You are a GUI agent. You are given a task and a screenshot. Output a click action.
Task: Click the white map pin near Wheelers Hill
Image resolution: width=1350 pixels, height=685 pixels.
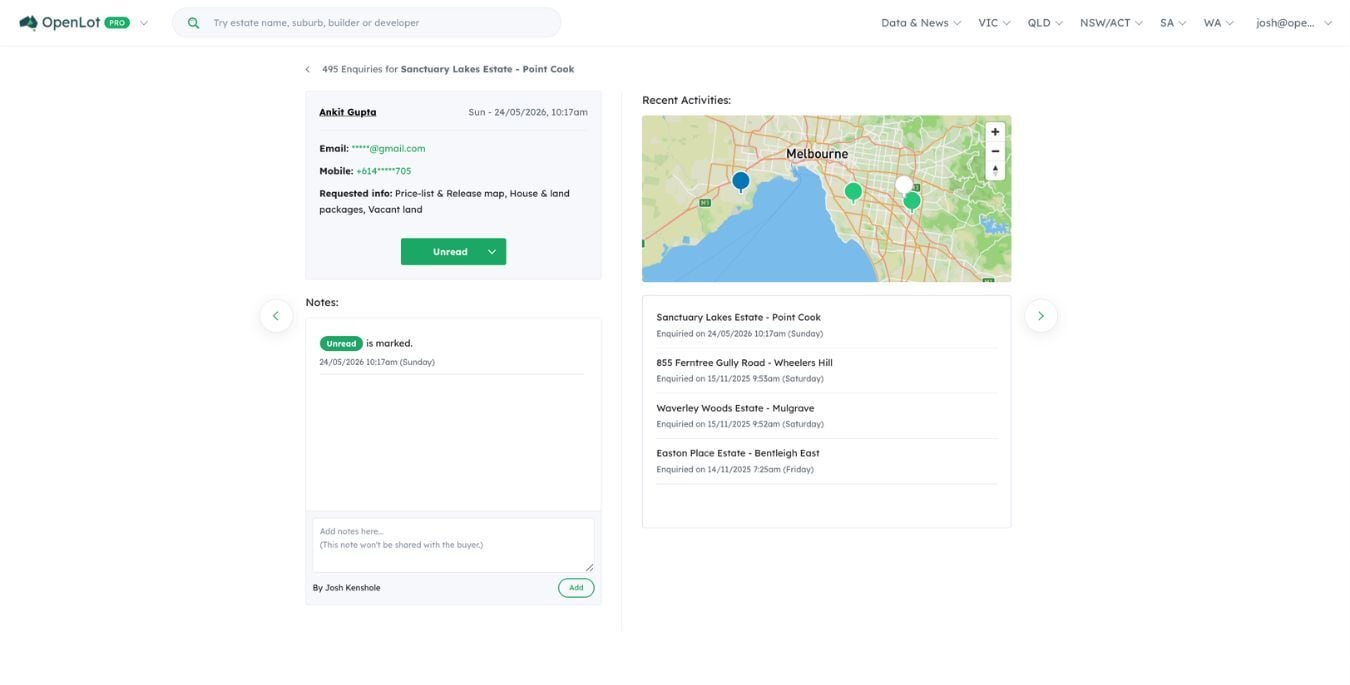pos(904,185)
